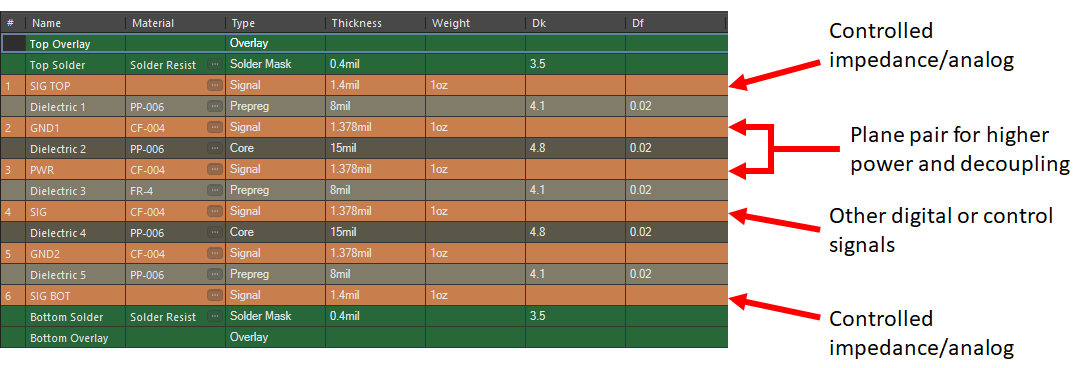
Task: Open material browser for Dielectric 3 FR-4
Action: [x=216, y=190]
